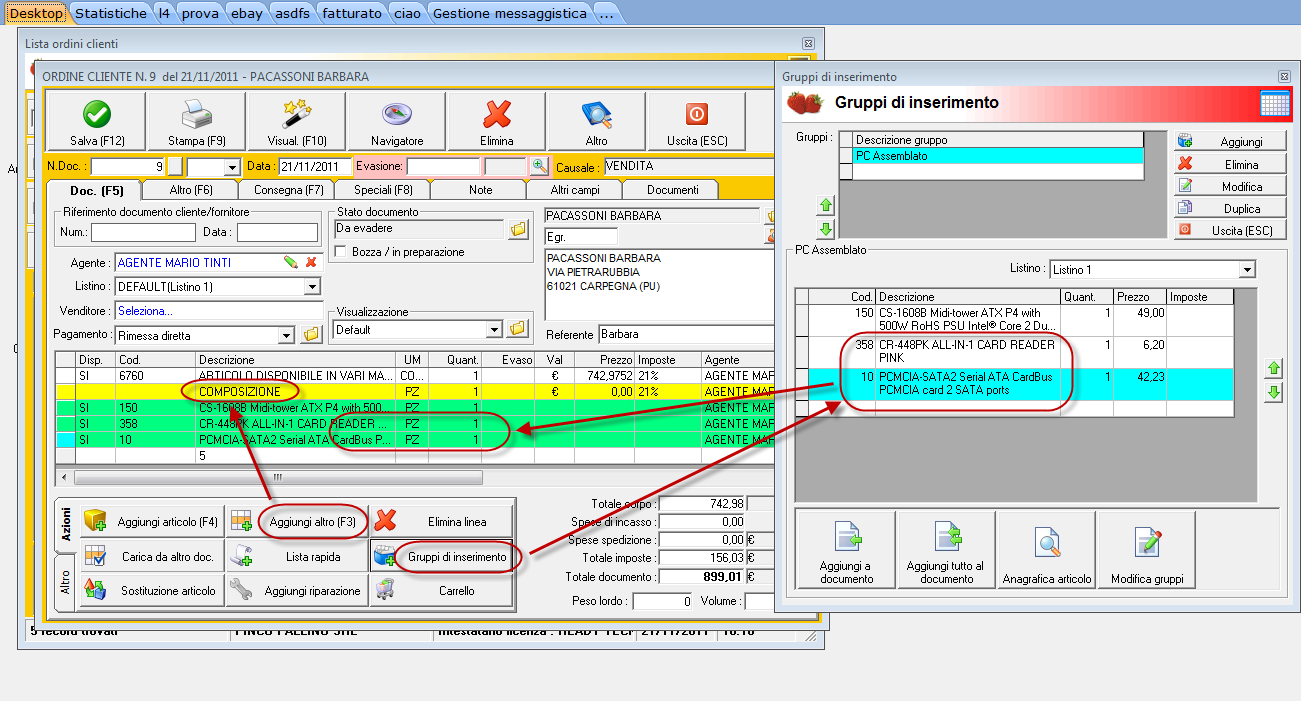Image resolution: width=1301 pixels, height=701 pixels.
Task: Click the Salva (F12) green checkmark icon
Action: pyautogui.click(x=97, y=114)
